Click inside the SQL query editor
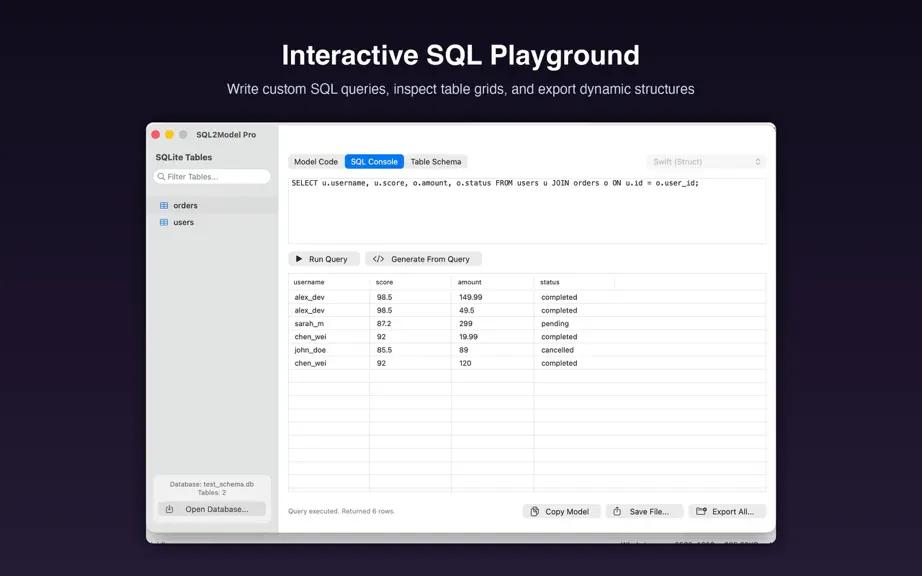The width and height of the screenshot is (922, 576). point(527,211)
